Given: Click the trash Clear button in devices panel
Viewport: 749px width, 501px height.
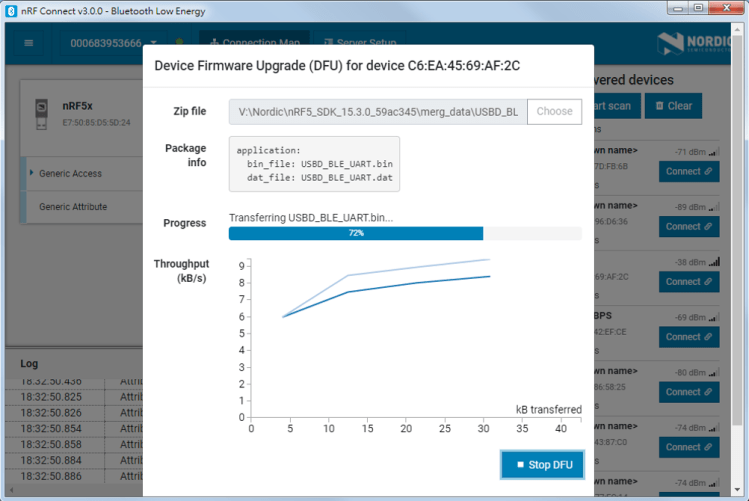Looking at the screenshot, I should coord(673,105).
